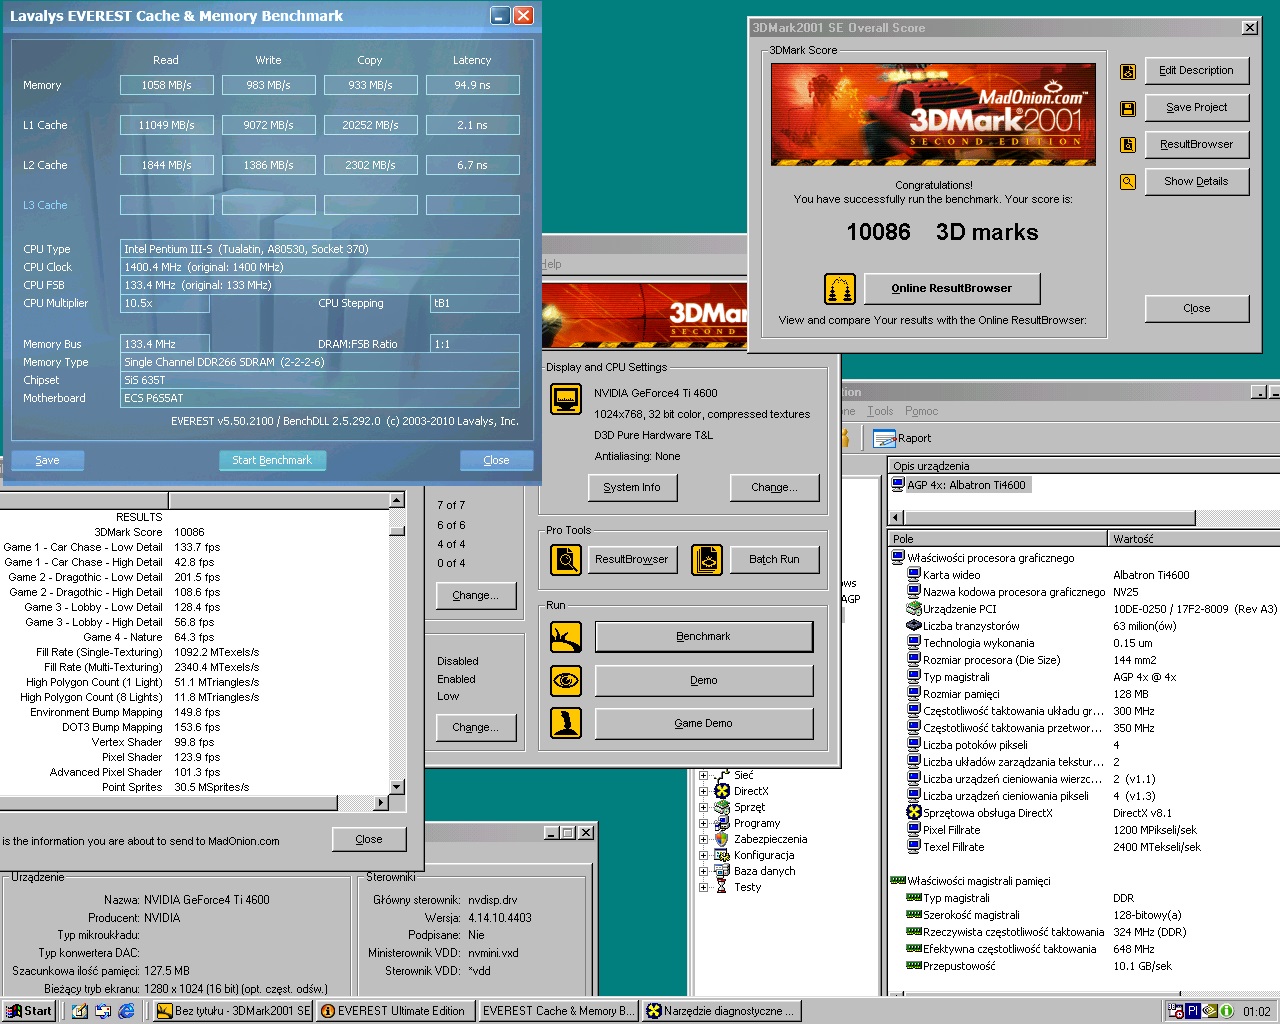The height and width of the screenshot is (1024, 1280).
Task: Click the CPU Type field
Action: (320, 249)
